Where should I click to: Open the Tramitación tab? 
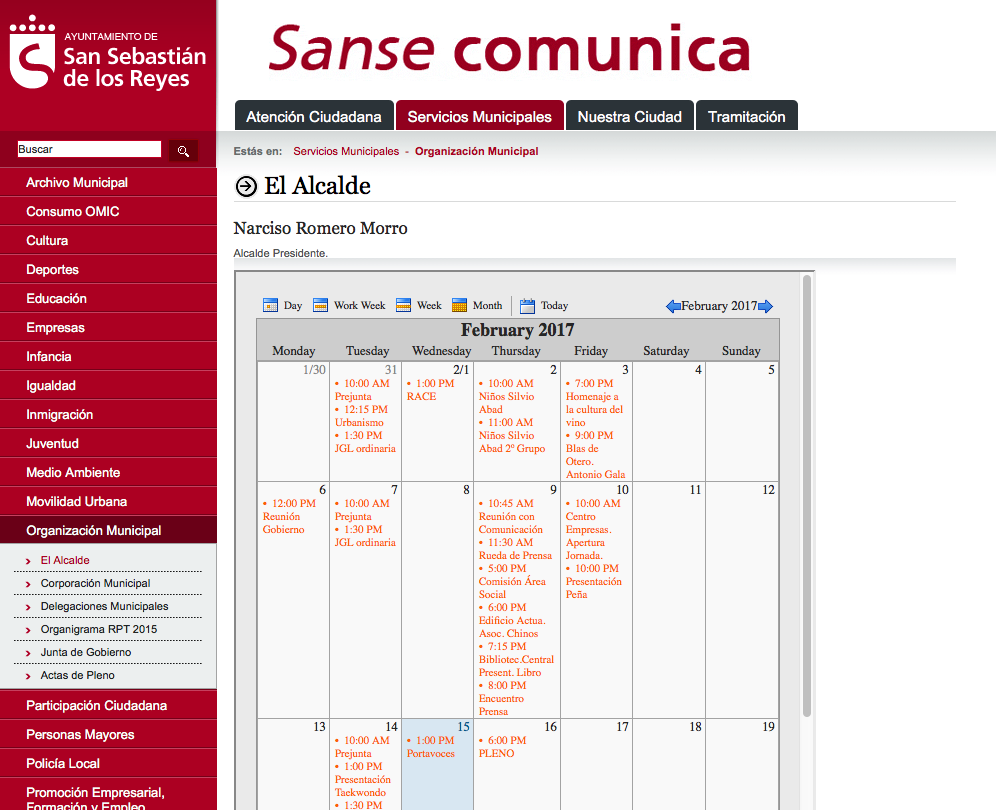click(x=747, y=116)
